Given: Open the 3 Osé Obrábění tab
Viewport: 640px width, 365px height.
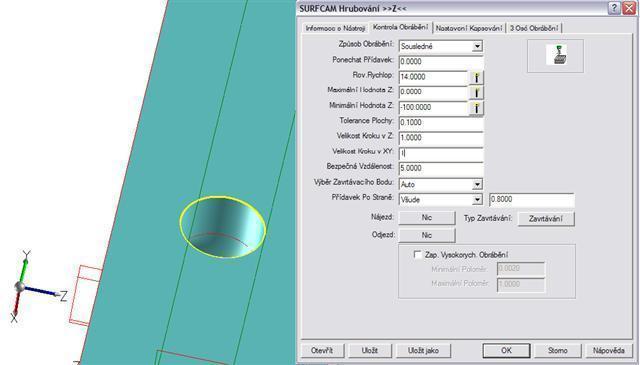Looking at the screenshot, I should 534,28.
